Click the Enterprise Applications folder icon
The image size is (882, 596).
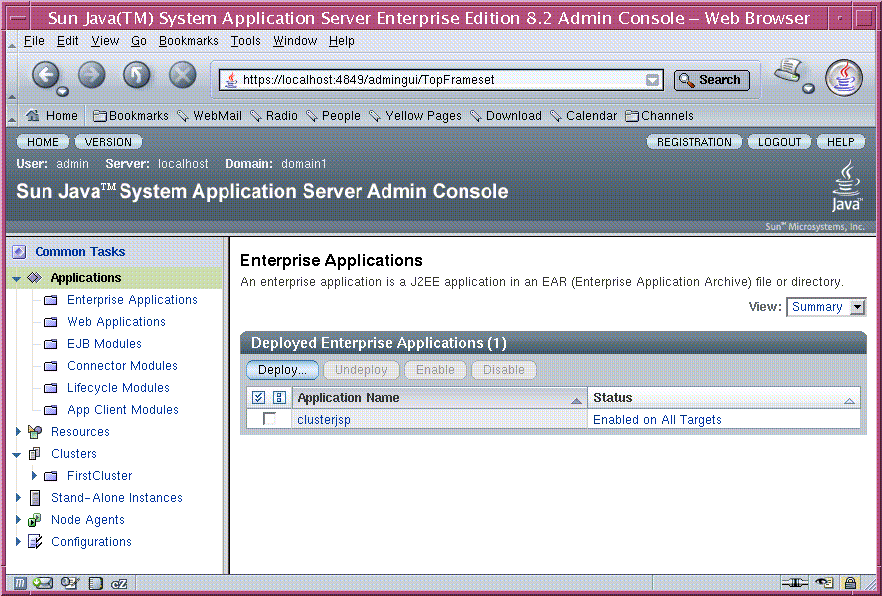pyautogui.click(x=51, y=300)
